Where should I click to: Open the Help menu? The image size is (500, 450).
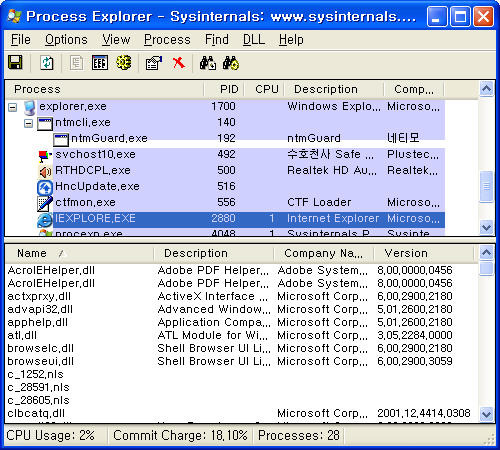[x=291, y=40]
